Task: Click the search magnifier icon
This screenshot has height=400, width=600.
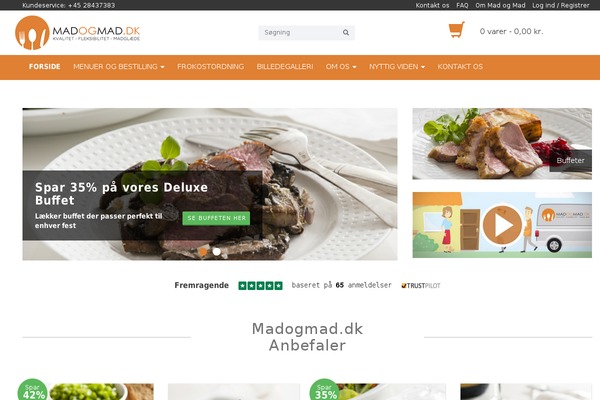Action: pyautogui.click(x=346, y=33)
